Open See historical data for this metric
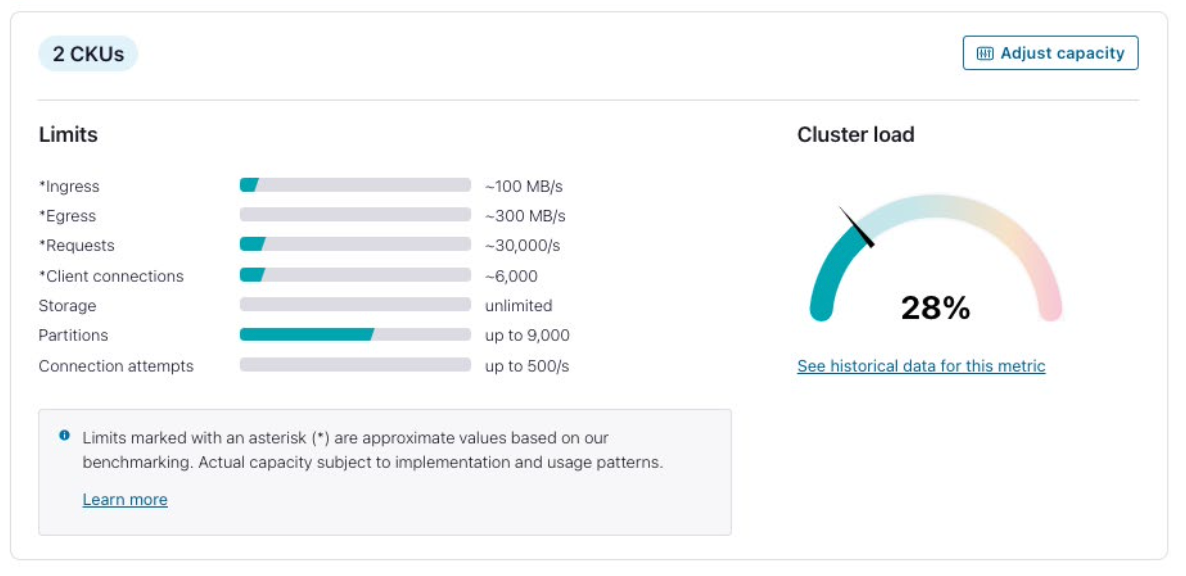Screen dimensions: 1186x576 click(921, 366)
